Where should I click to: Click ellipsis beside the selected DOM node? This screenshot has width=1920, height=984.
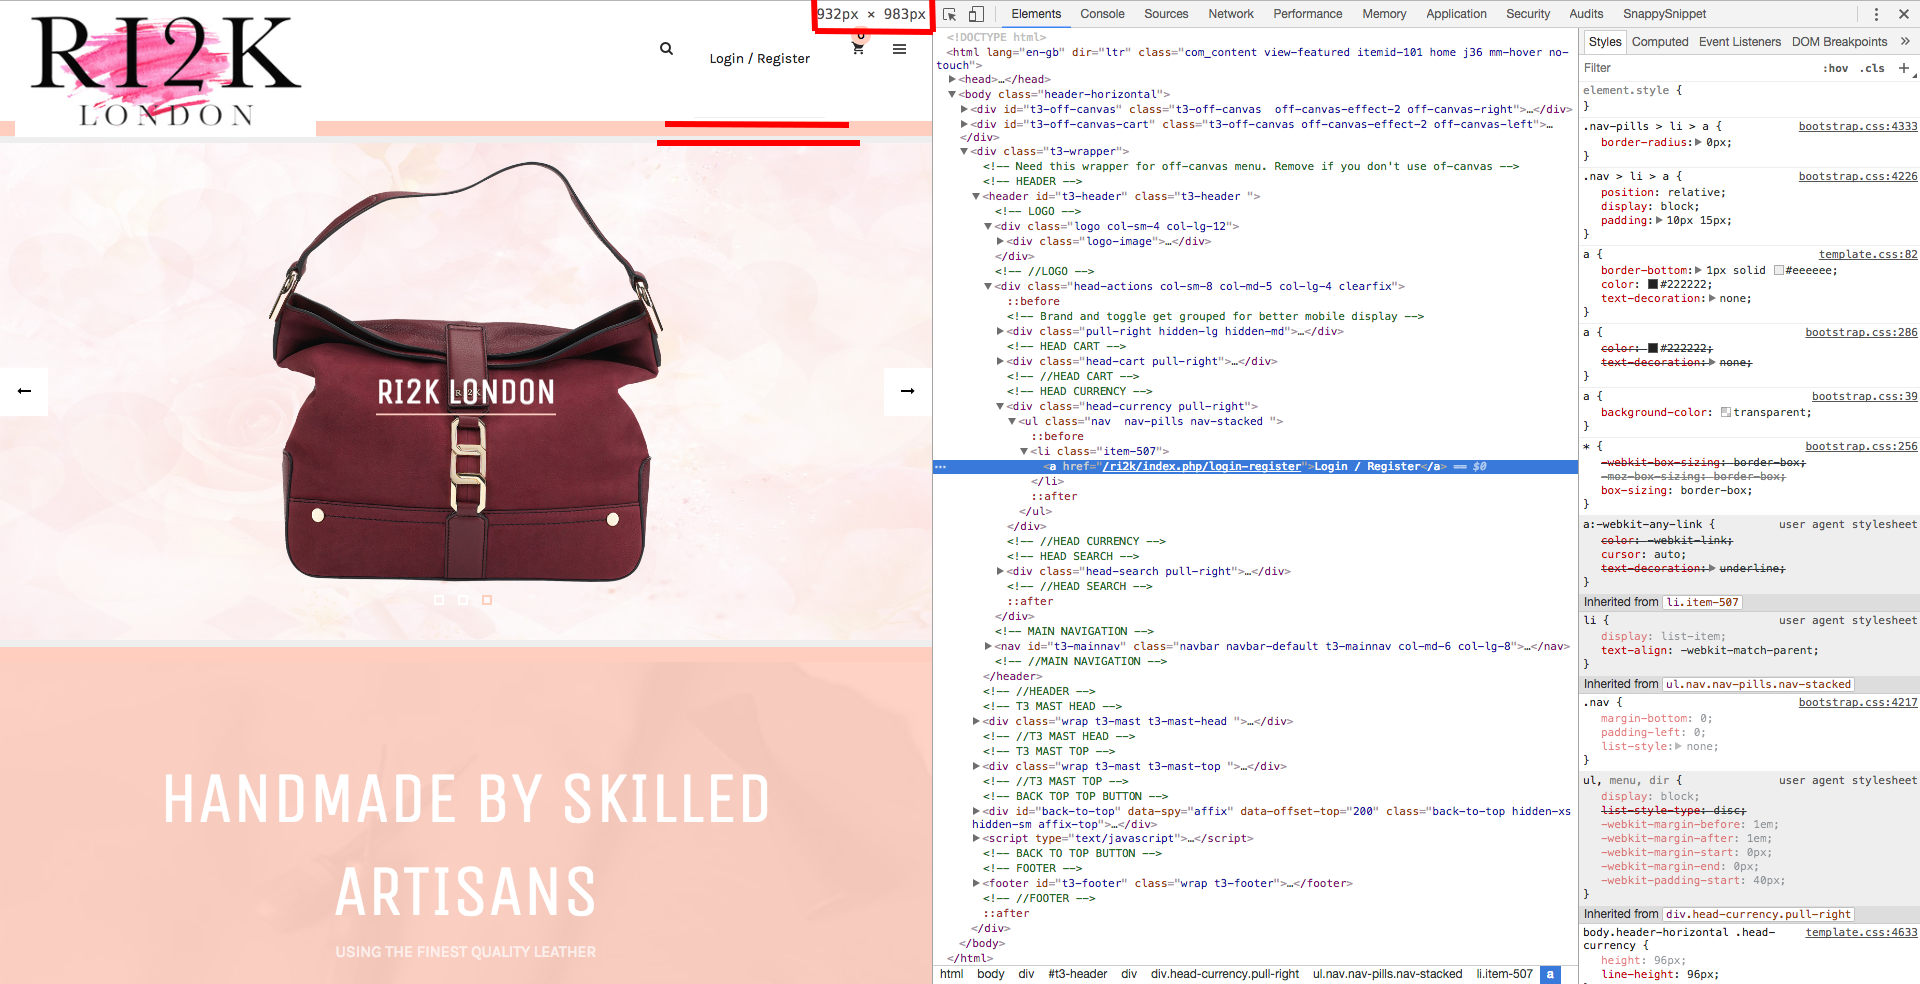940,467
